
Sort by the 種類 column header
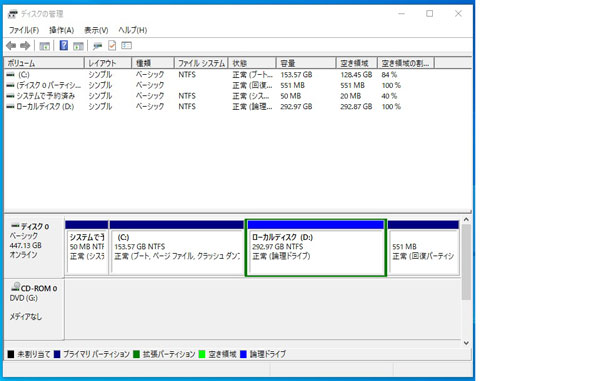(153, 63)
